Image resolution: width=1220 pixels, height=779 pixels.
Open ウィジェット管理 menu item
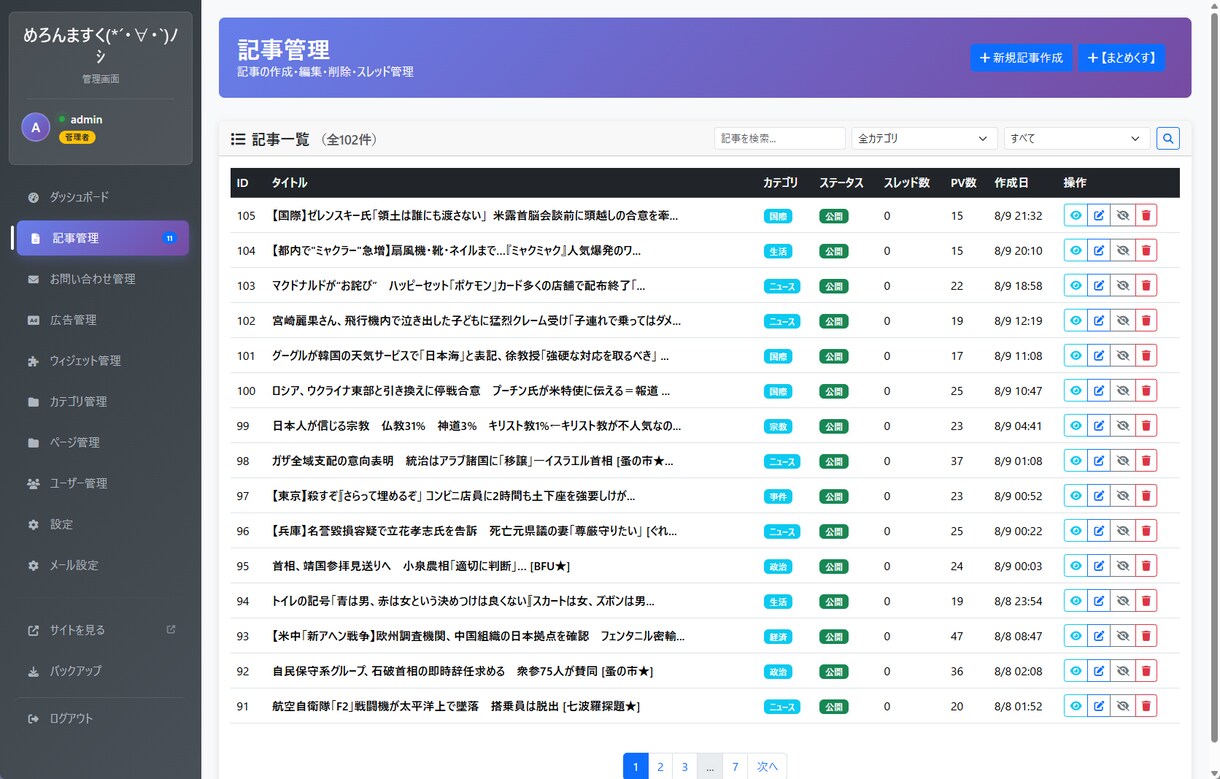[100, 361]
